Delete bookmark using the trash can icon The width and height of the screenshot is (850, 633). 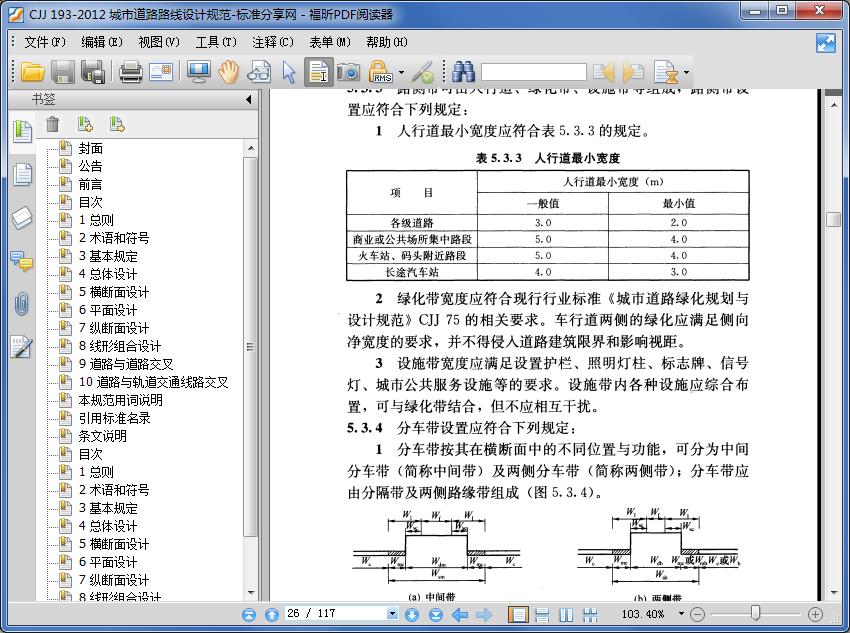(53, 124)
